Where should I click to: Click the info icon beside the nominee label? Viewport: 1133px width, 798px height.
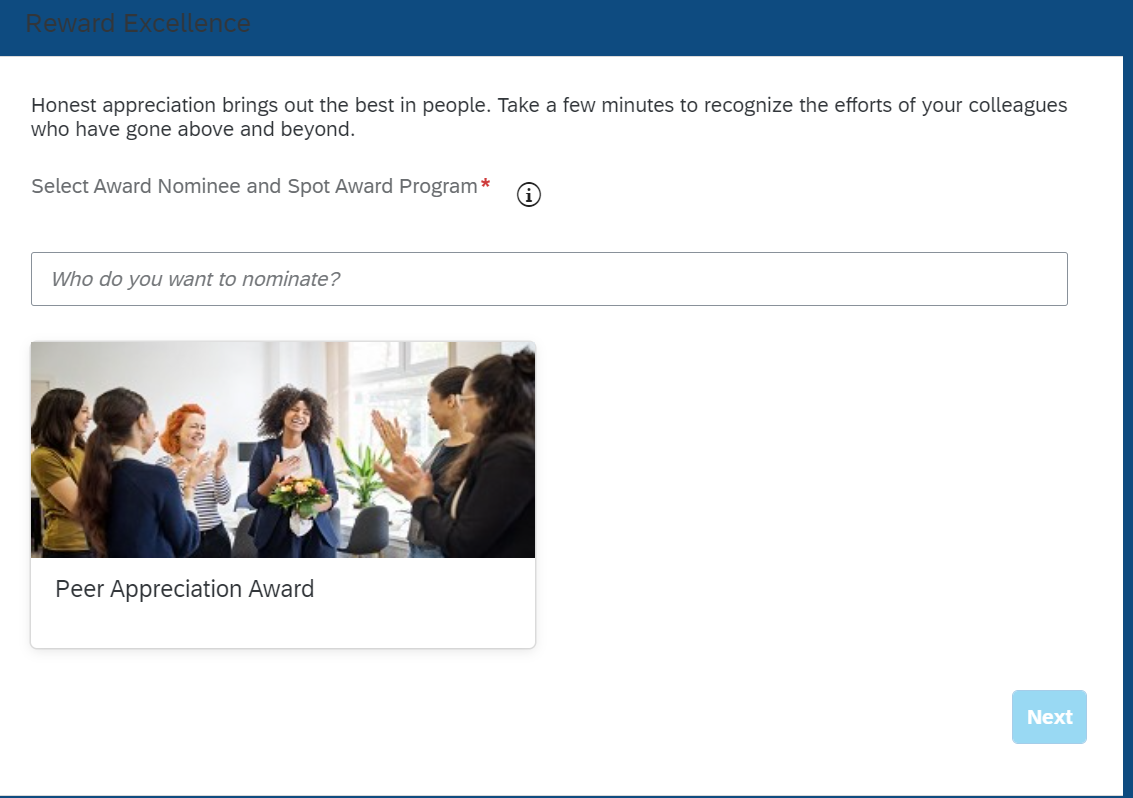[529, 195]
